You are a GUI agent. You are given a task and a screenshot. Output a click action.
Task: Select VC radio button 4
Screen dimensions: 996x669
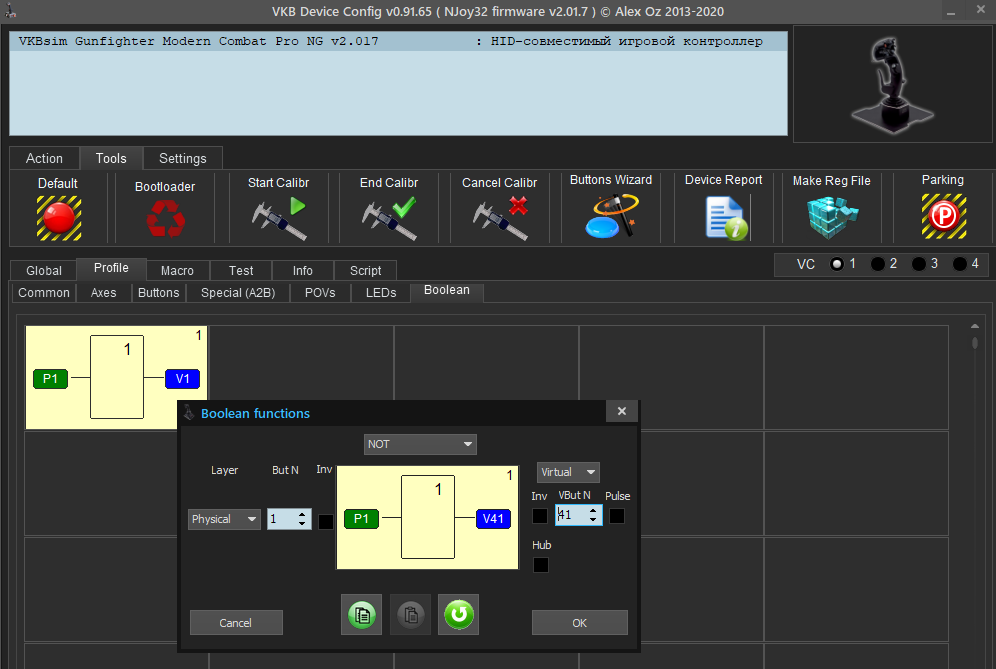[960, 264]
